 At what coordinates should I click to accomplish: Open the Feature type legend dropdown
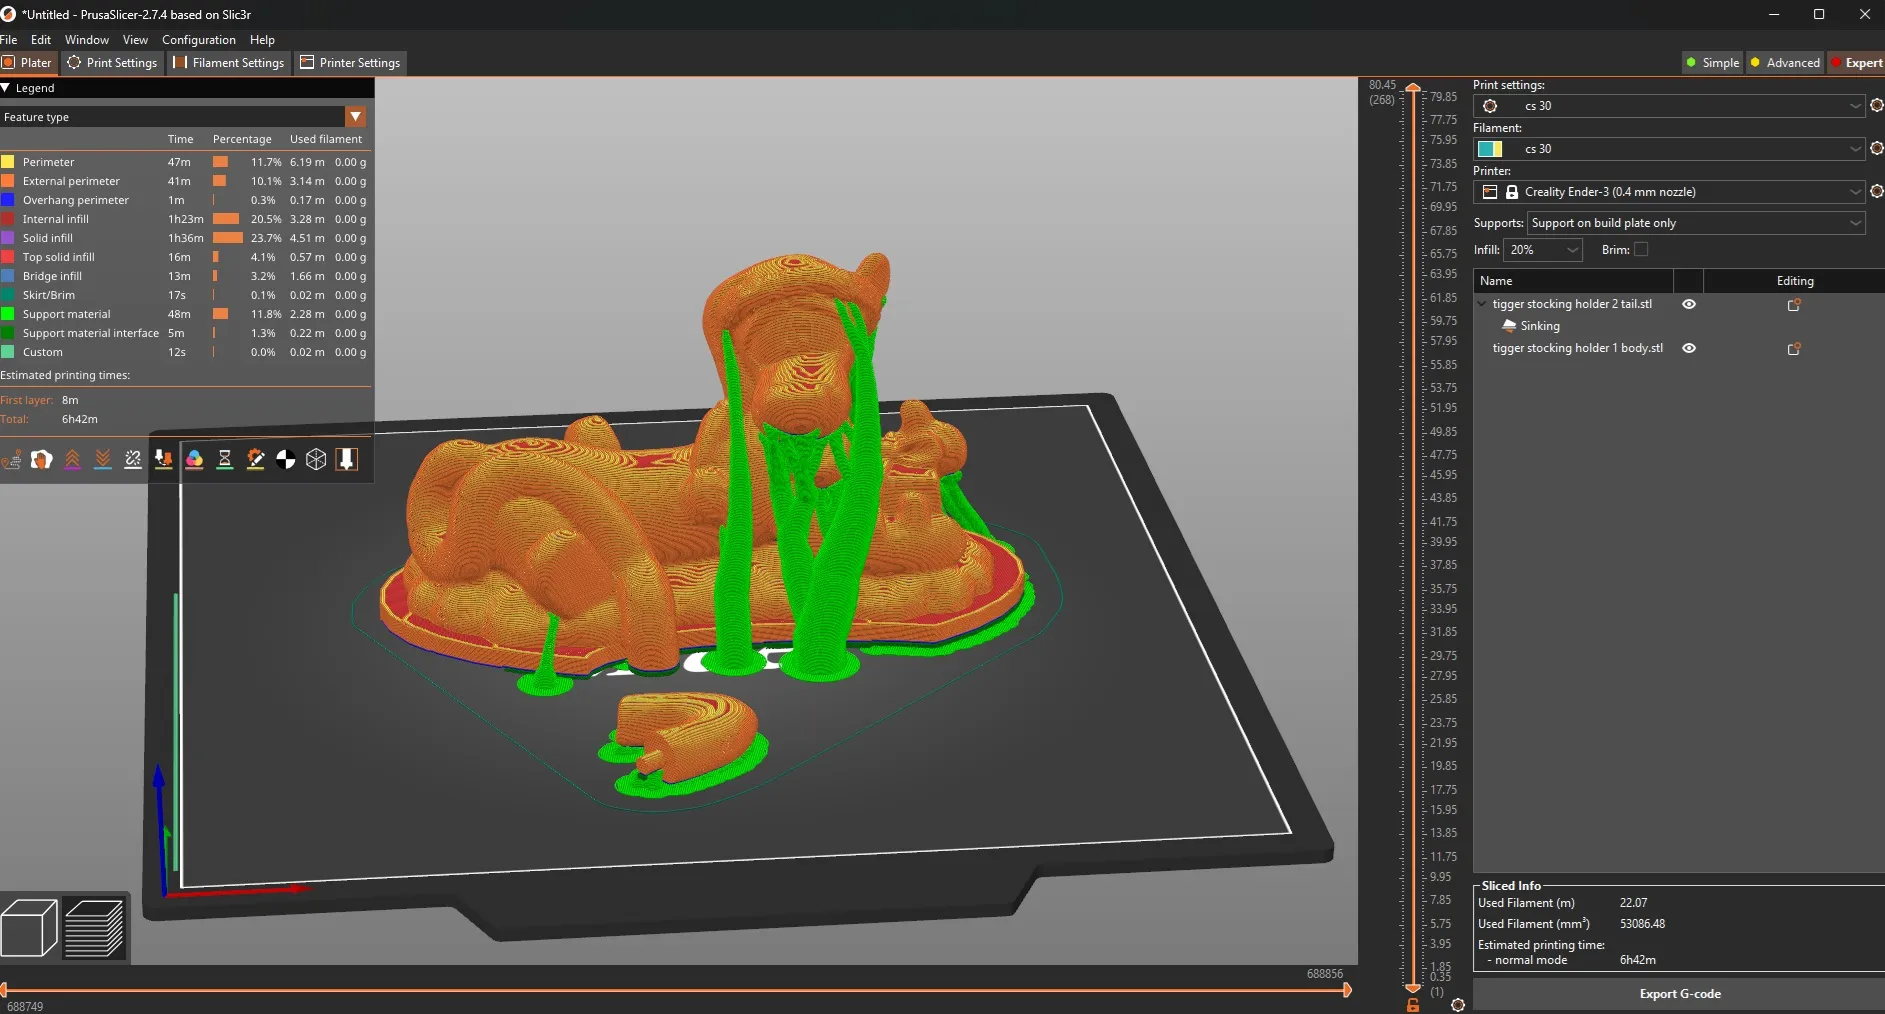point(355,117)
